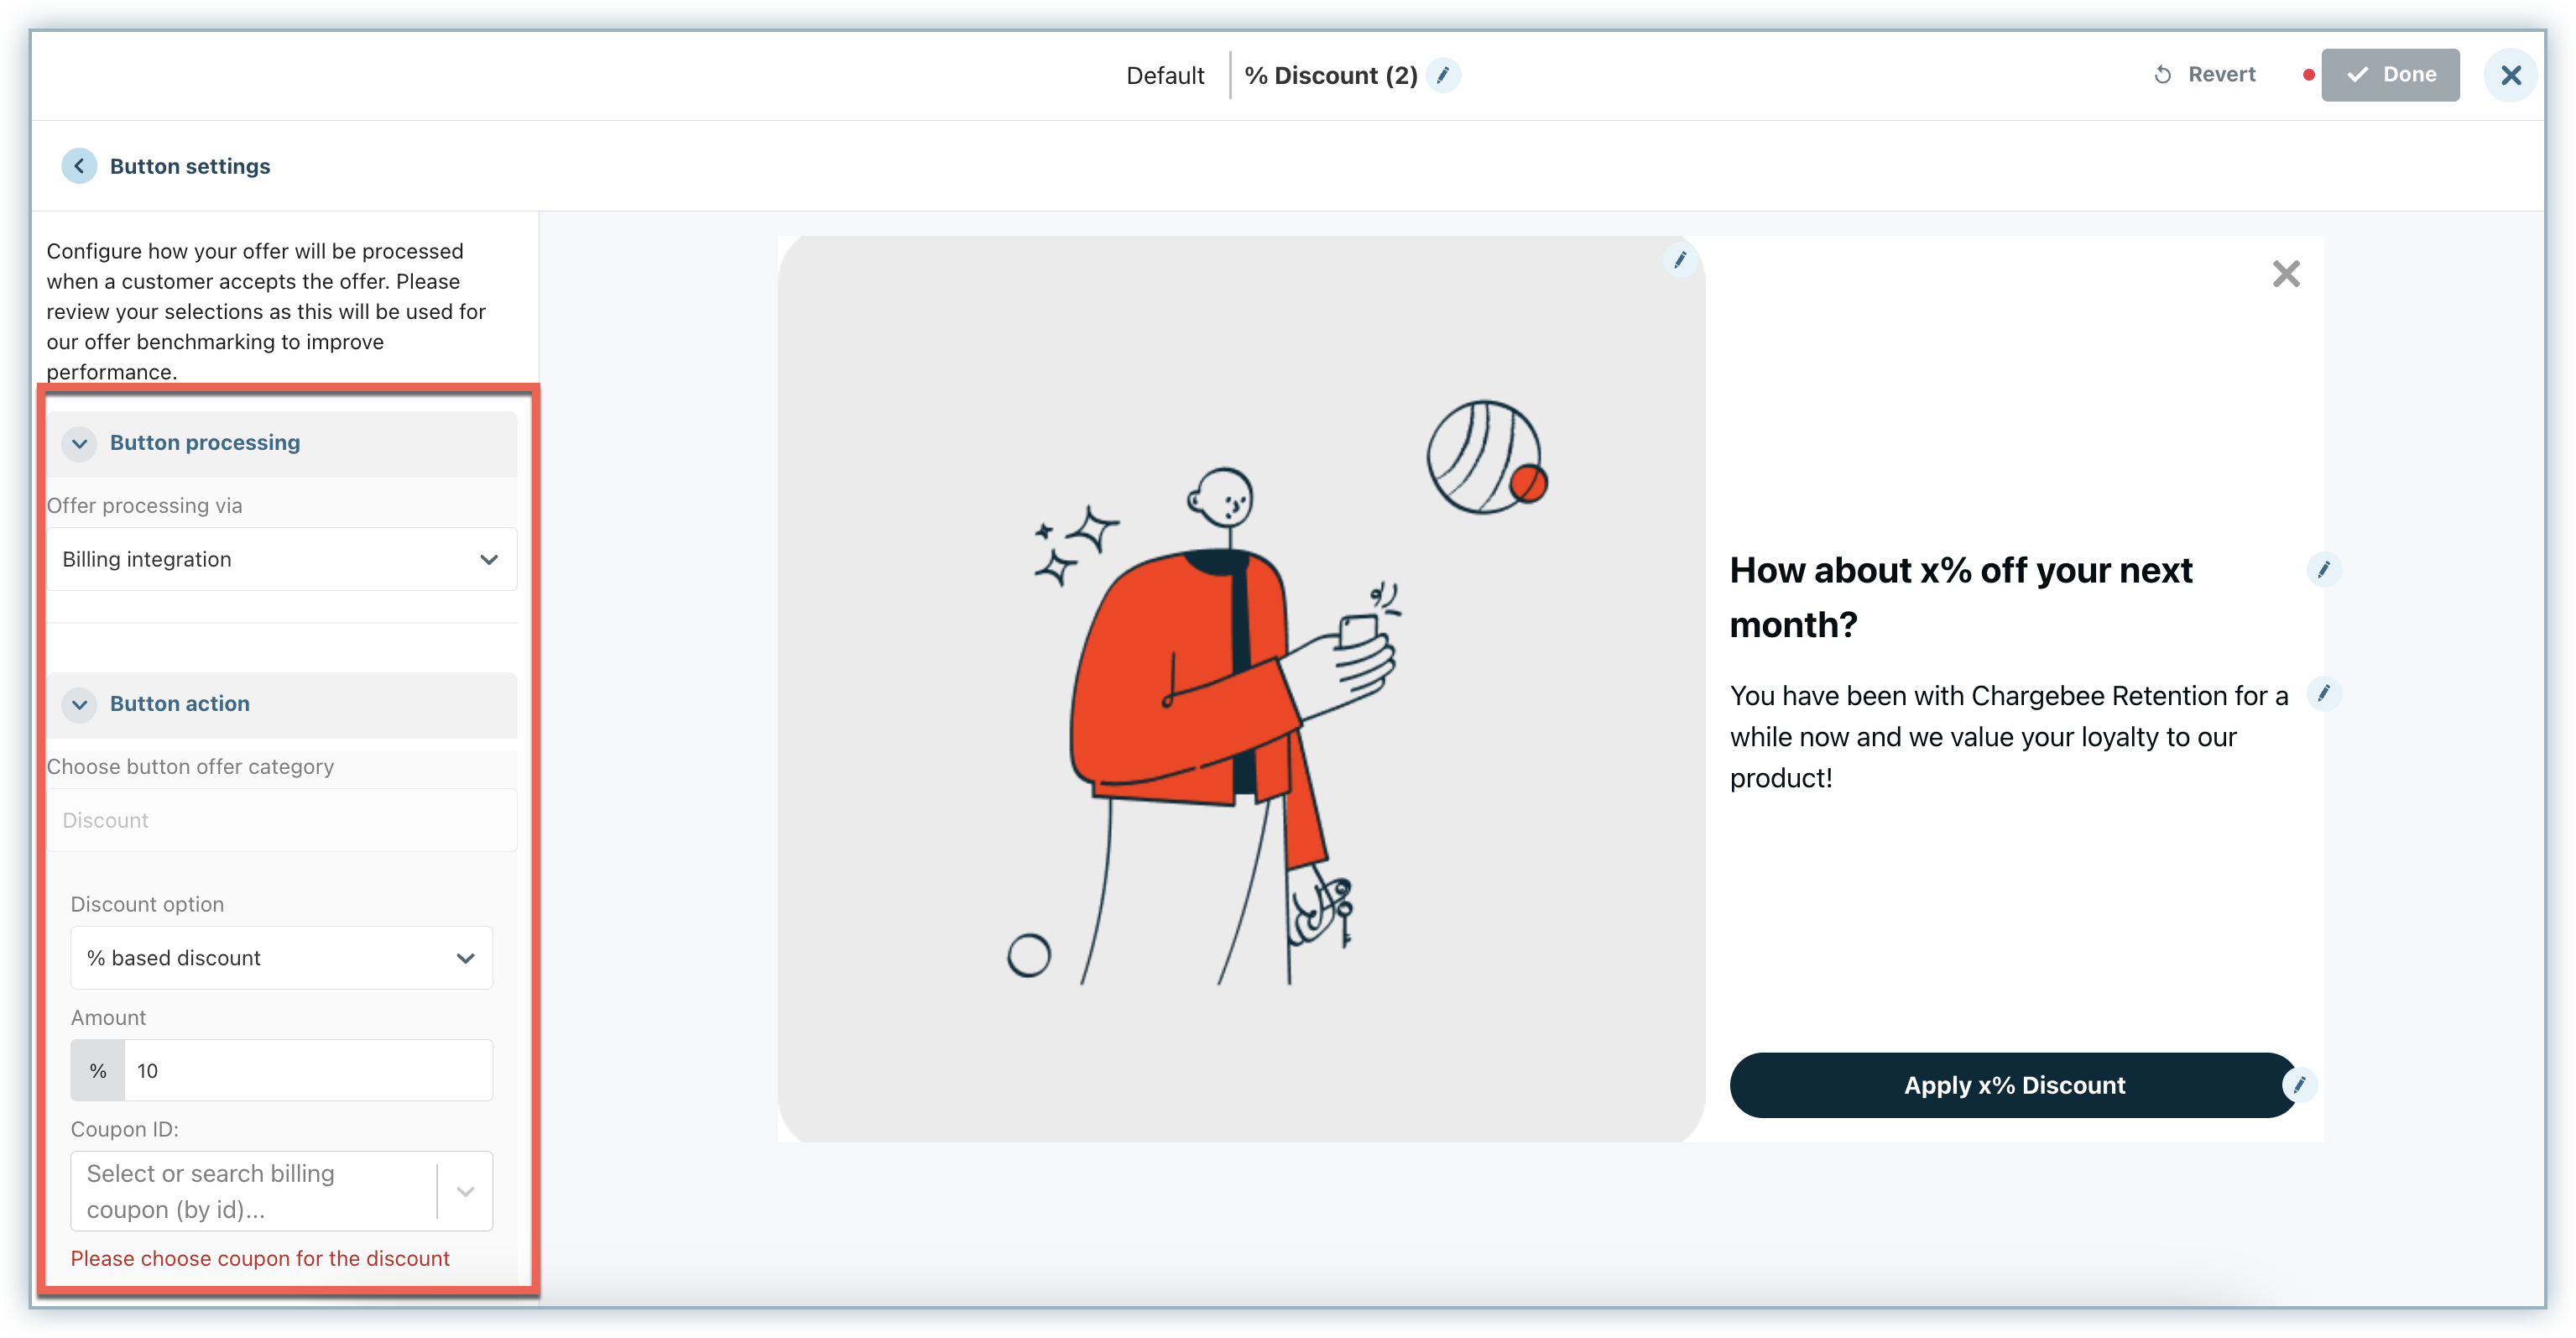Open the Billing integration dropdown
This screenshot has width=2576, height=1338.
point(282,559)
